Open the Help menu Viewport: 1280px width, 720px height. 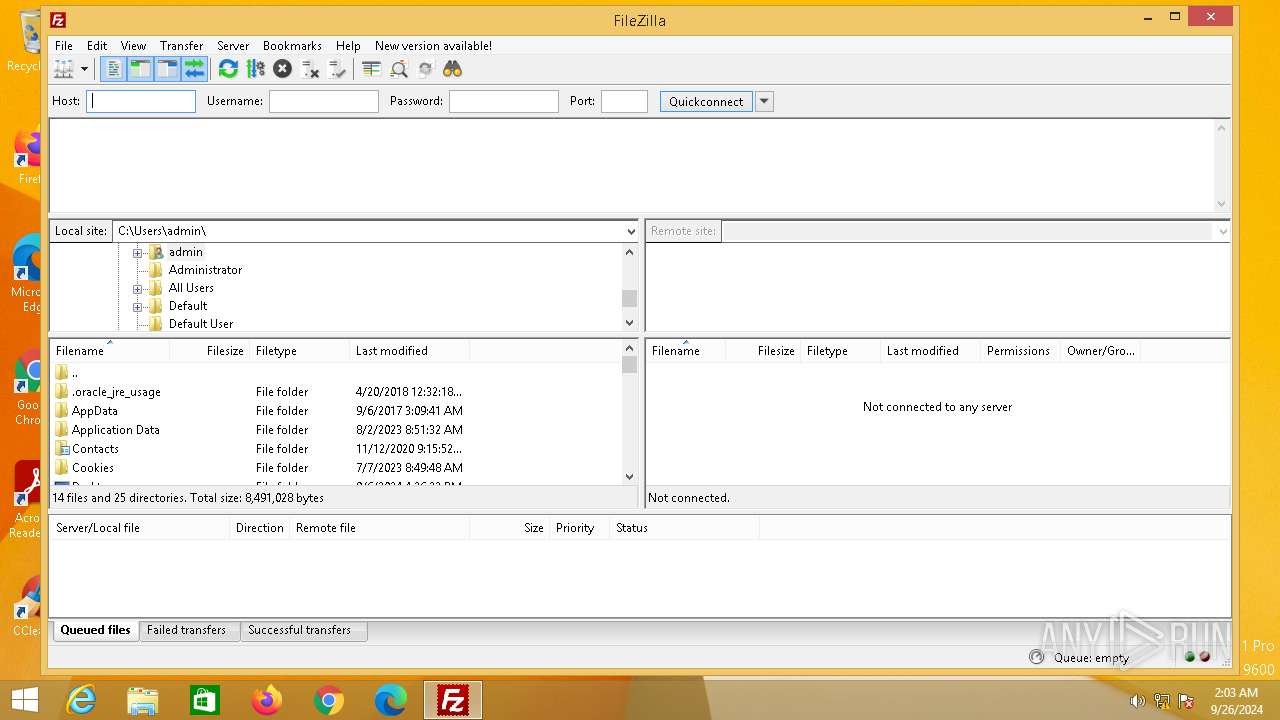(348, 46)
